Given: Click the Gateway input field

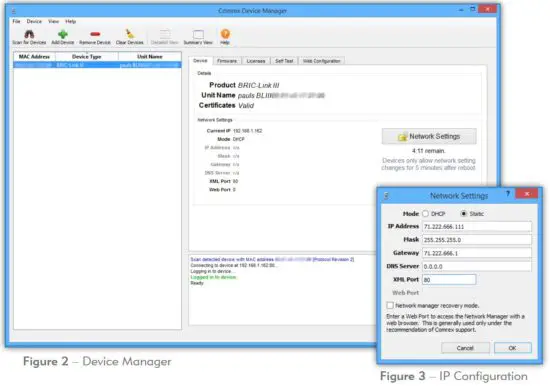Looking at the screenshot, I should (477, 253).
